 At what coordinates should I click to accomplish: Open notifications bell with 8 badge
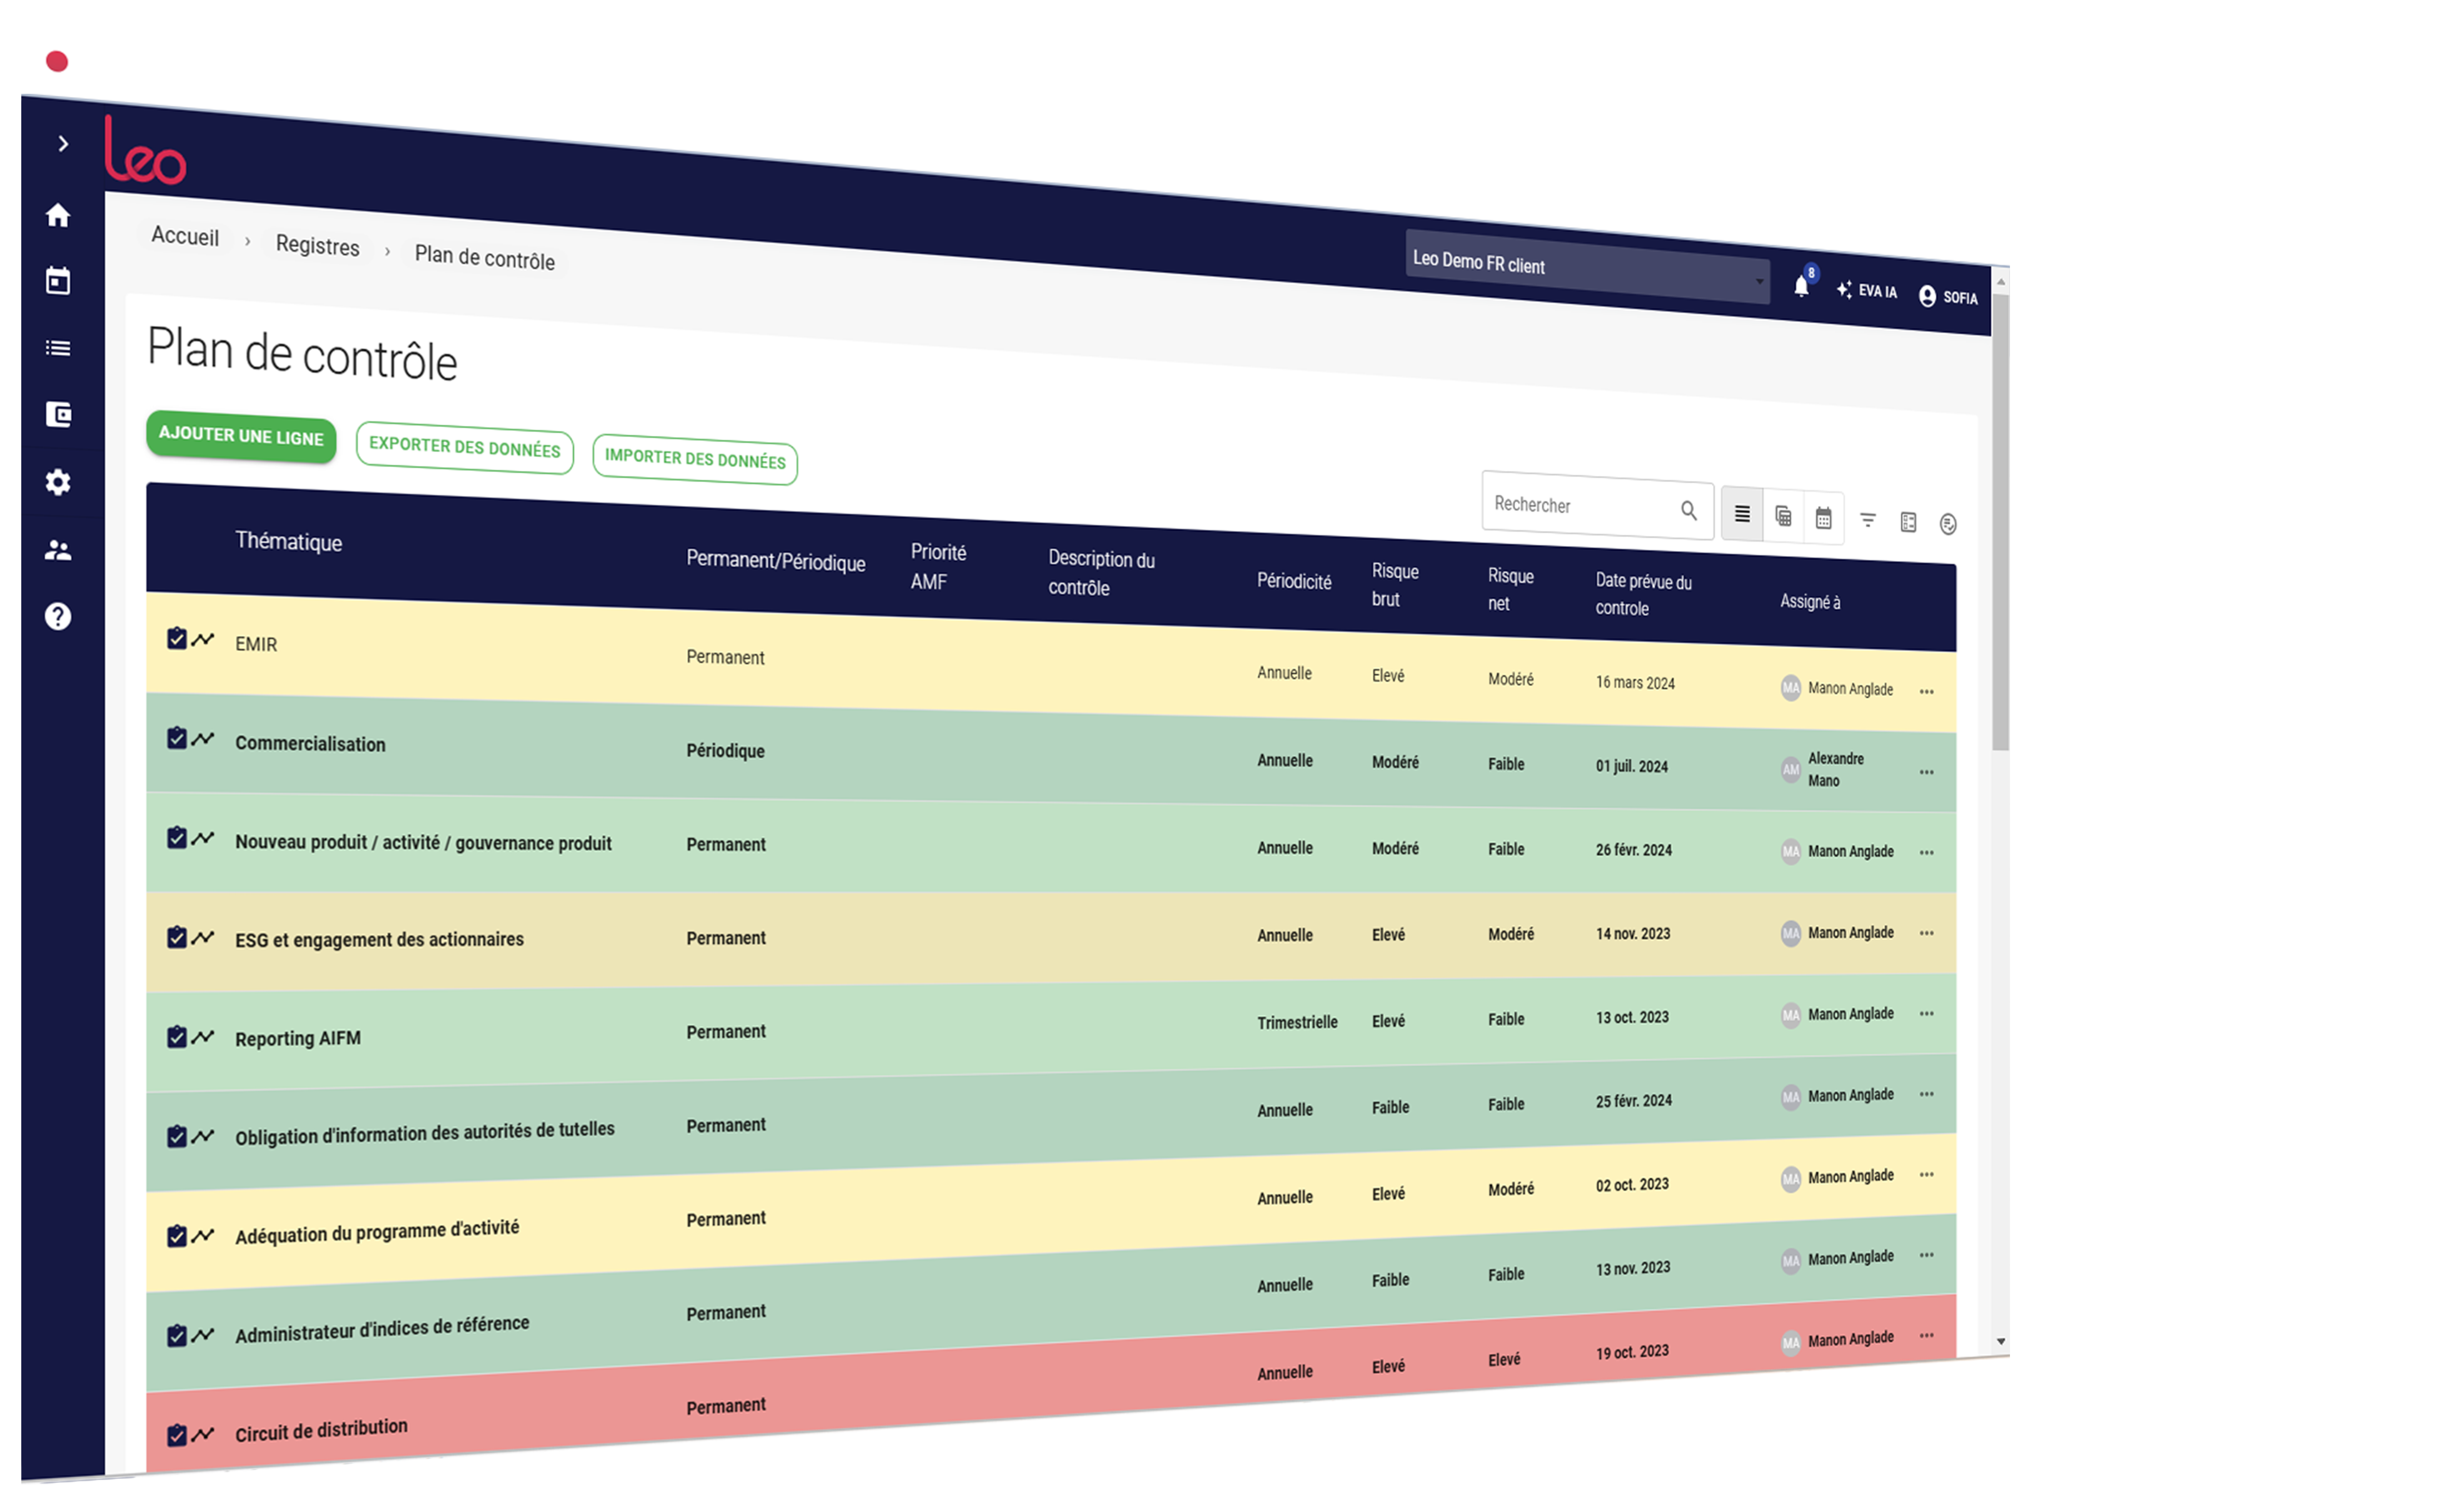pos(1802,286)
